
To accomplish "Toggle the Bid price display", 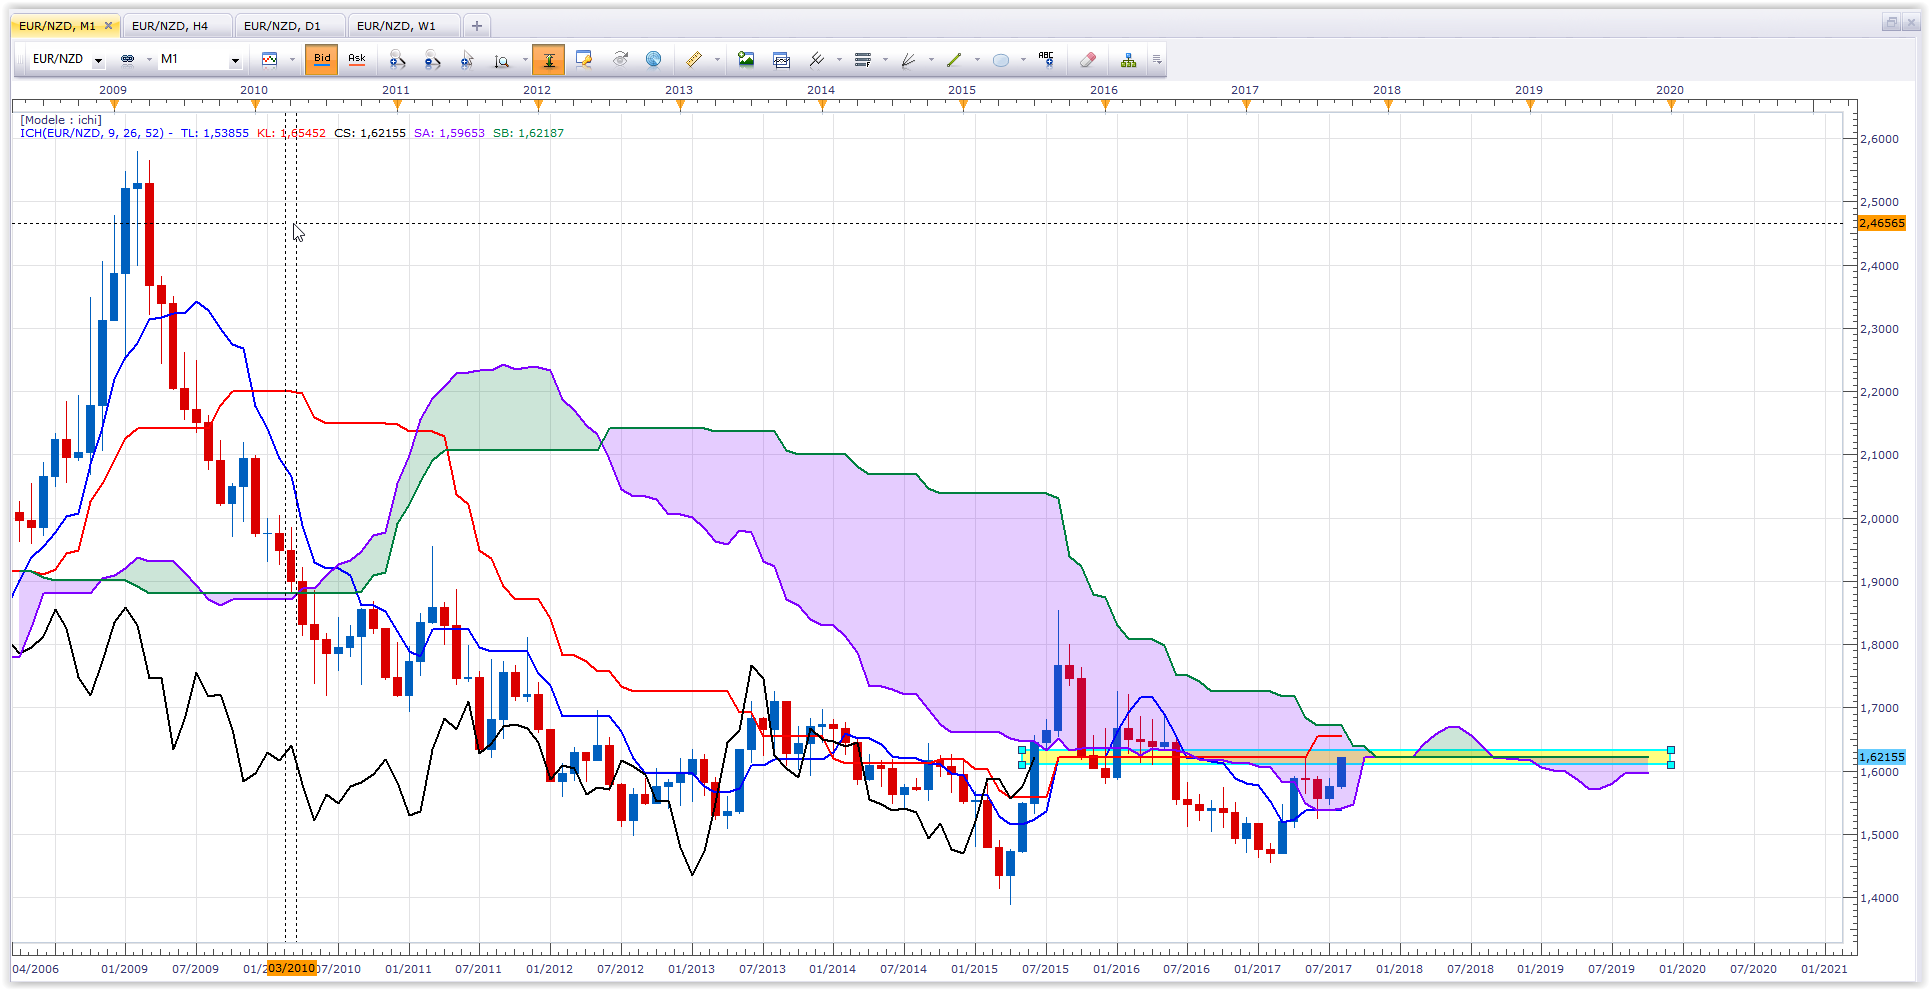I will pos(322,60).
